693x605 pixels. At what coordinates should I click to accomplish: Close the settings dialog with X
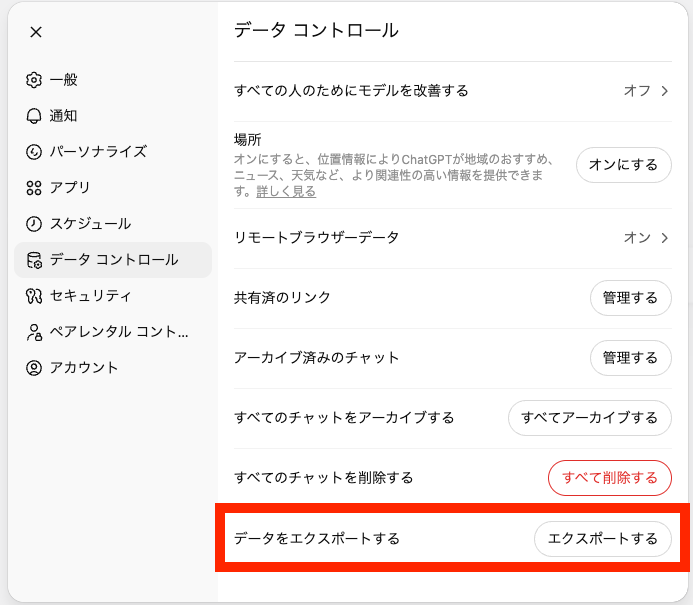[x=36, y=32]
